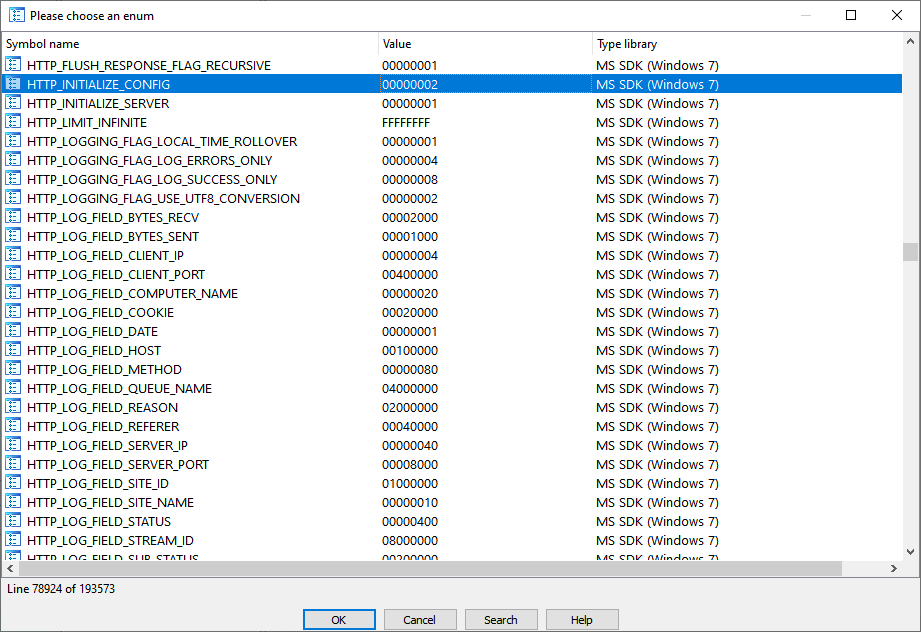Click the enum icon beside HTTP_LOG_FIELD_CLIENT_IP
Viewport: 921px width, 632px height.
pos(13,255)
